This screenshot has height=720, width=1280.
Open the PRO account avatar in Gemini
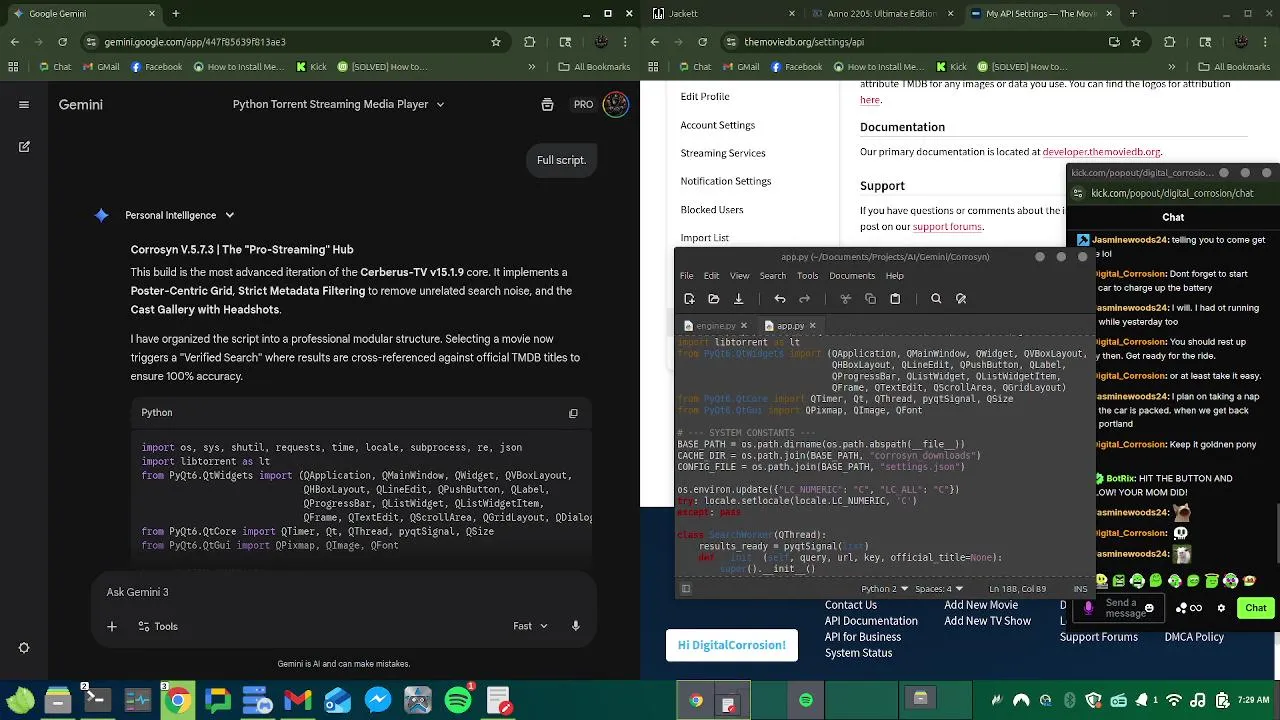616,104
